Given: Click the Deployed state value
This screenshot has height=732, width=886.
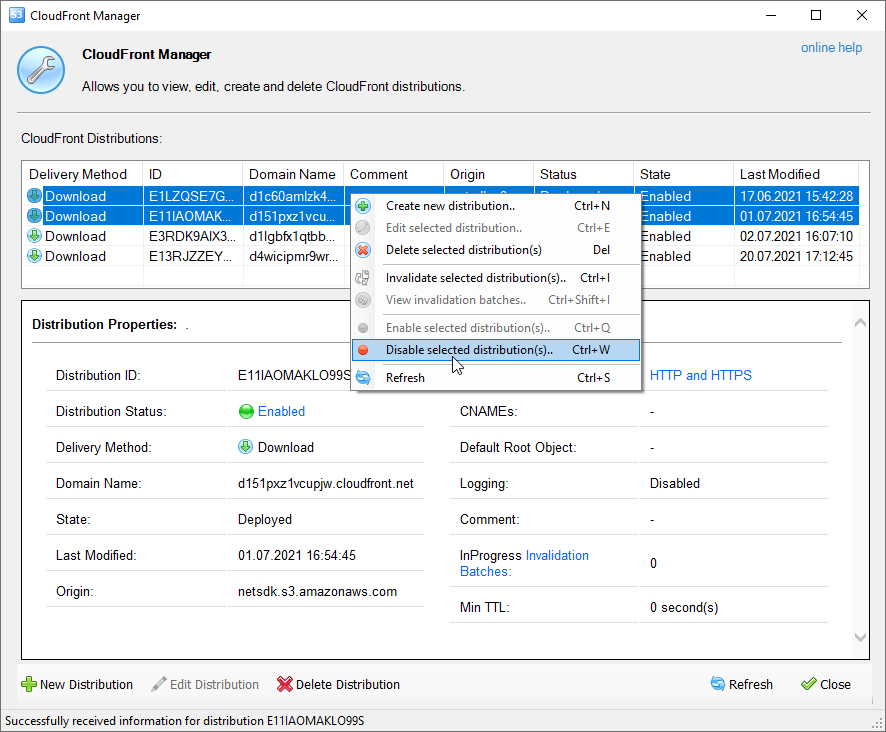Looking at the screenshot, I should [x=264, y=519].
